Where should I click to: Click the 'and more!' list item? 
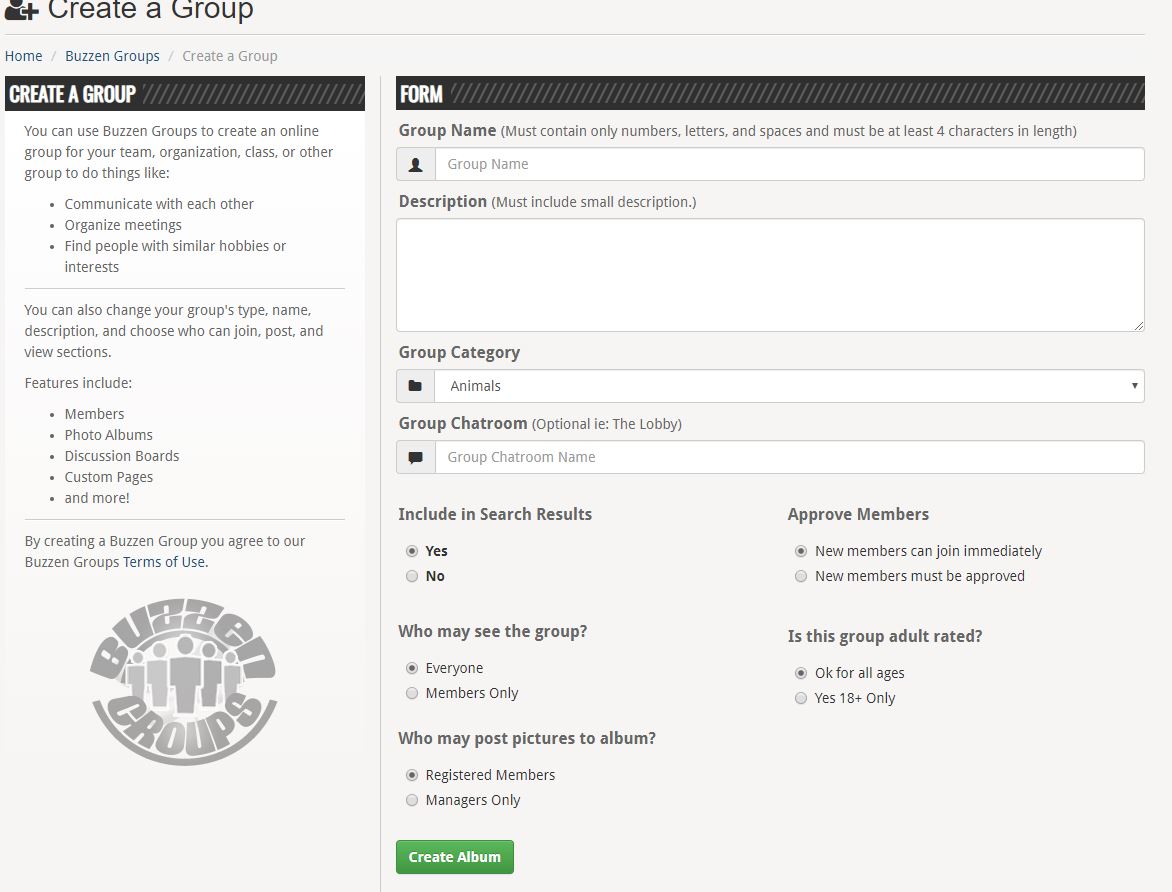[x=97, y=498]
